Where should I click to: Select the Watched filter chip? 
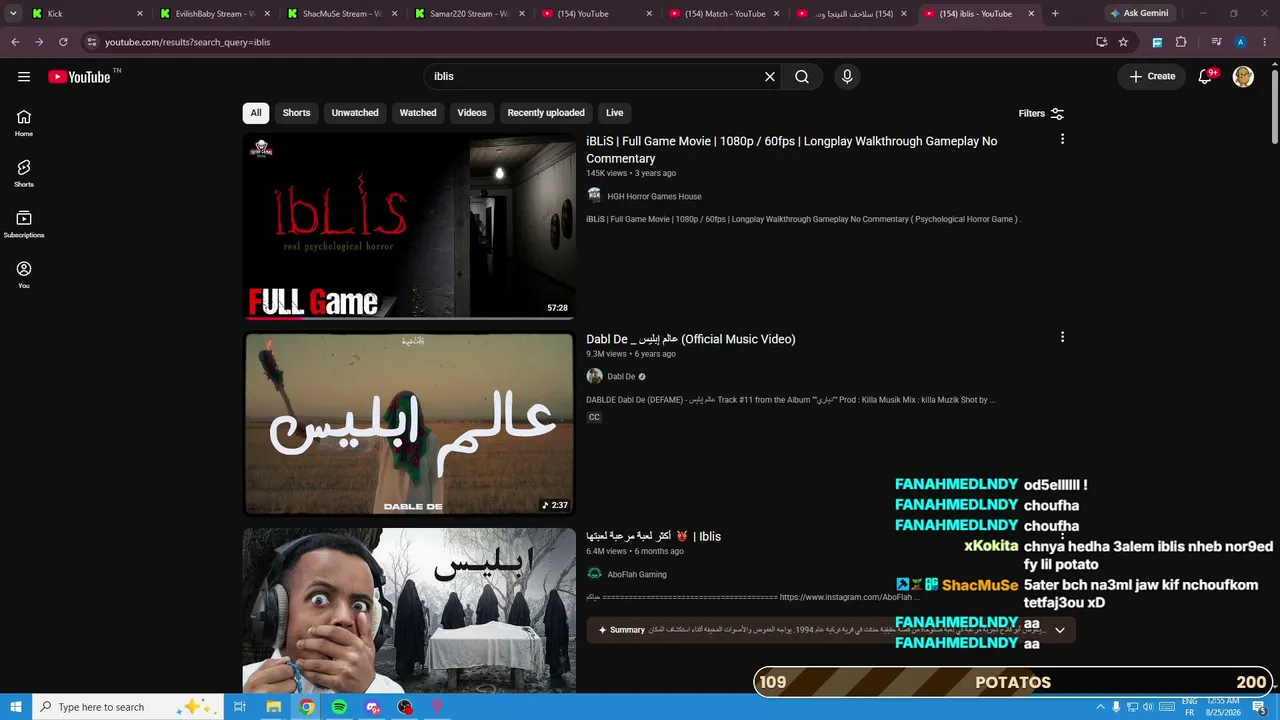(x=418, y=113)
